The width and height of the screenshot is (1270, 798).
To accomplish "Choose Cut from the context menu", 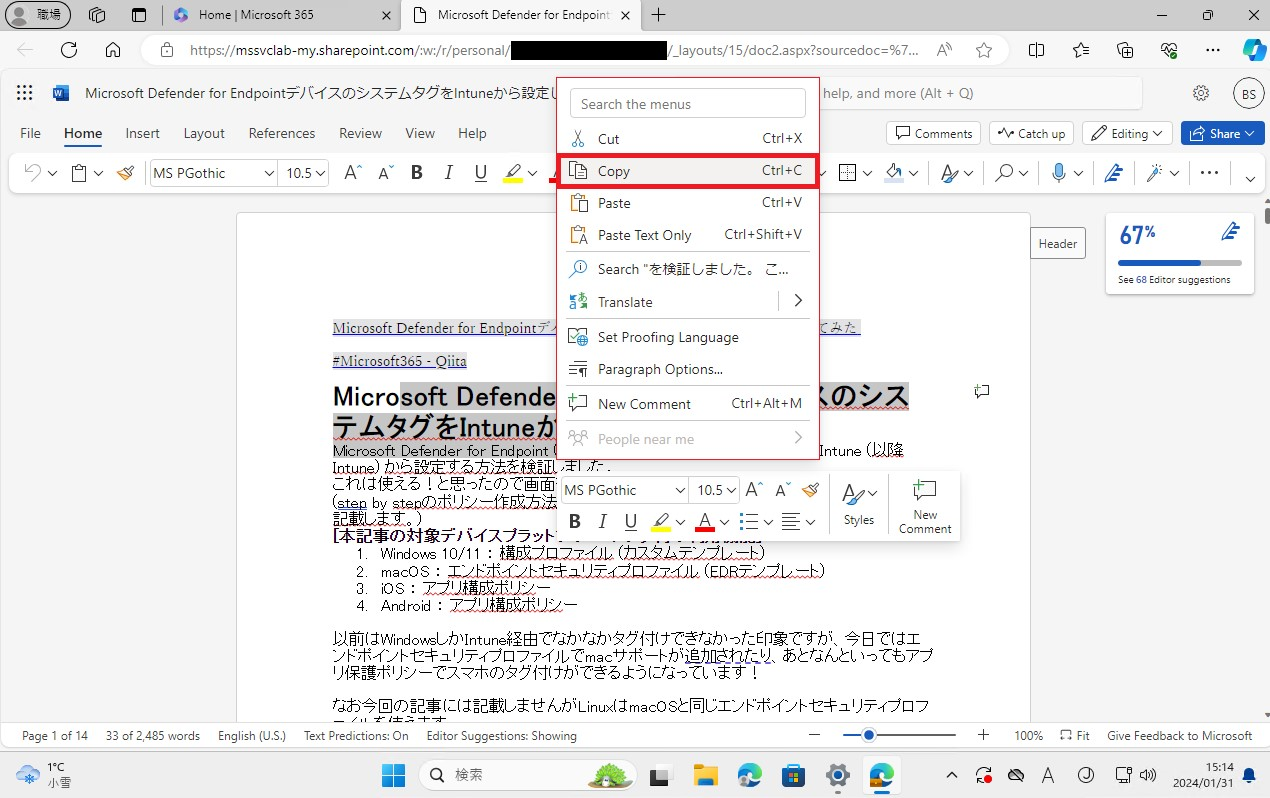I will tap(688, 139).
